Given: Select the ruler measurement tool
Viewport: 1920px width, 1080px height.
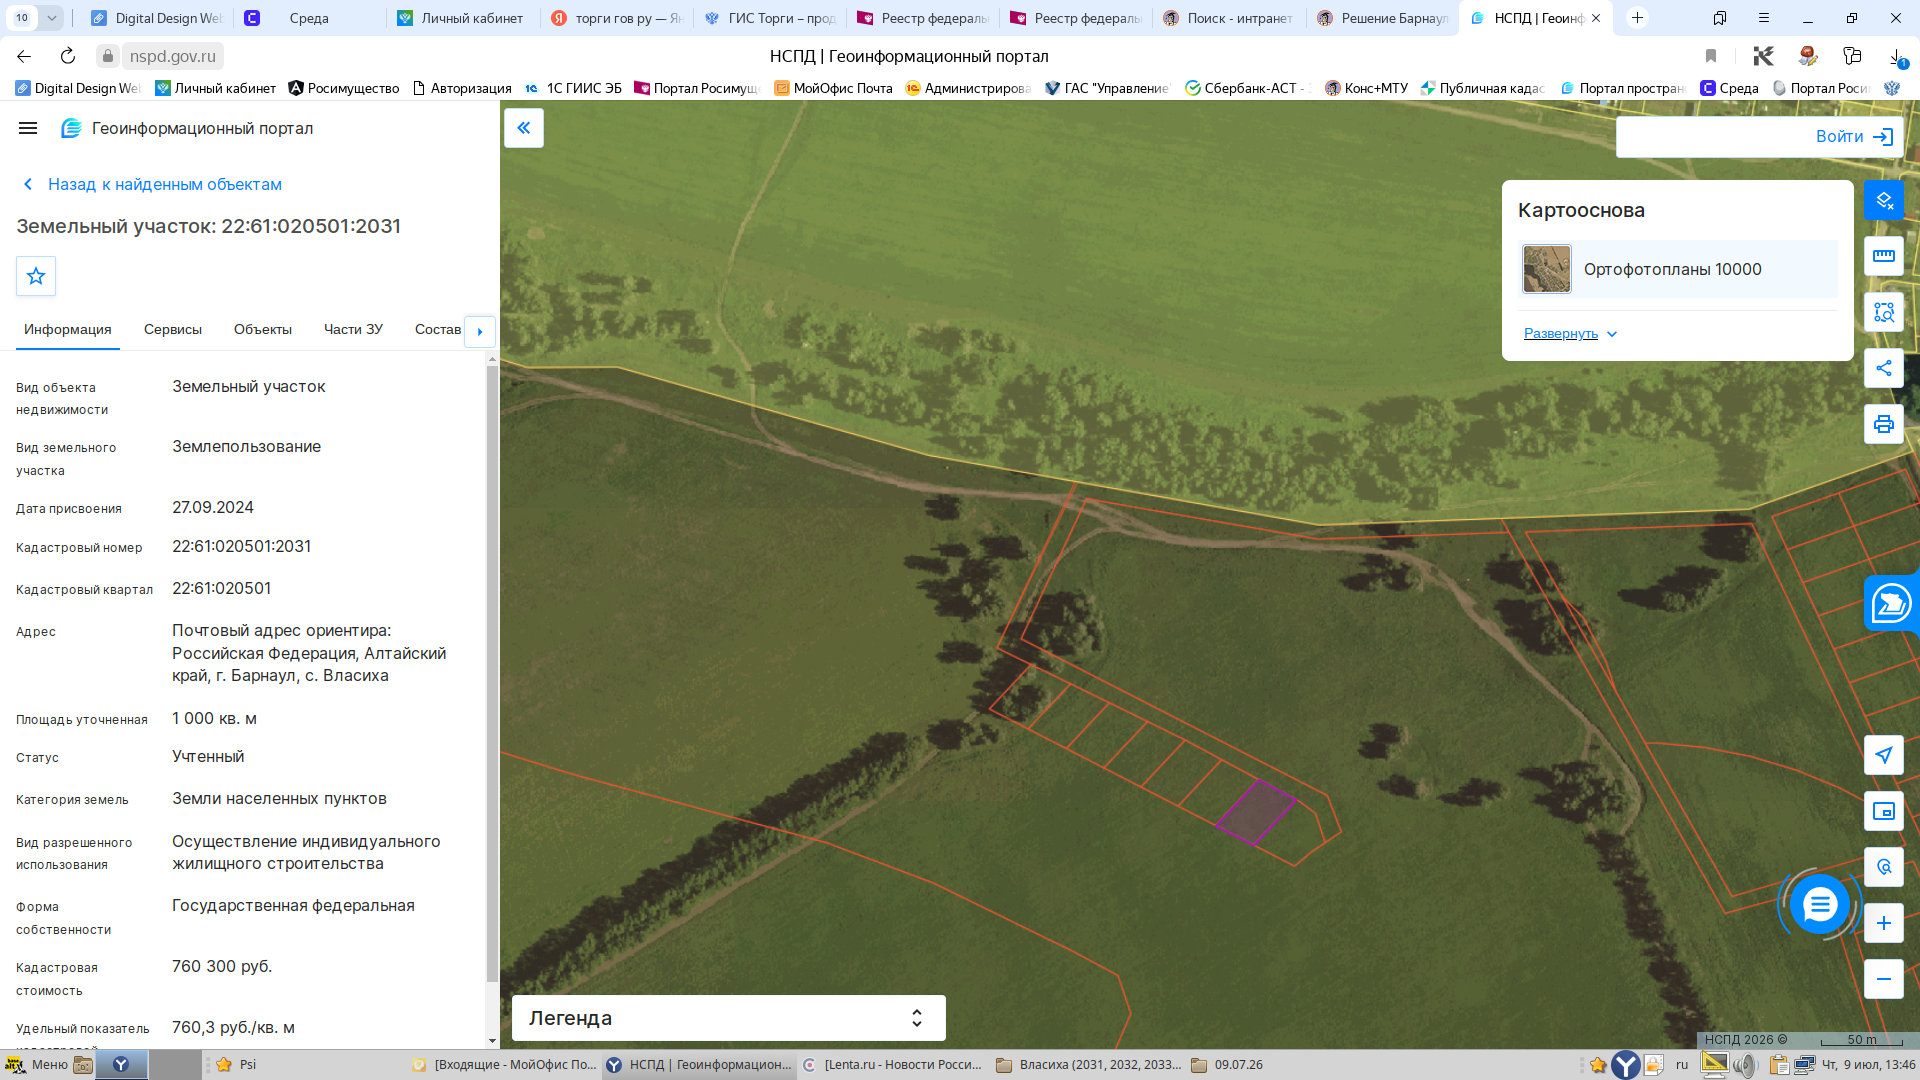Looking at the screenshot, I should click(1884, 256).
